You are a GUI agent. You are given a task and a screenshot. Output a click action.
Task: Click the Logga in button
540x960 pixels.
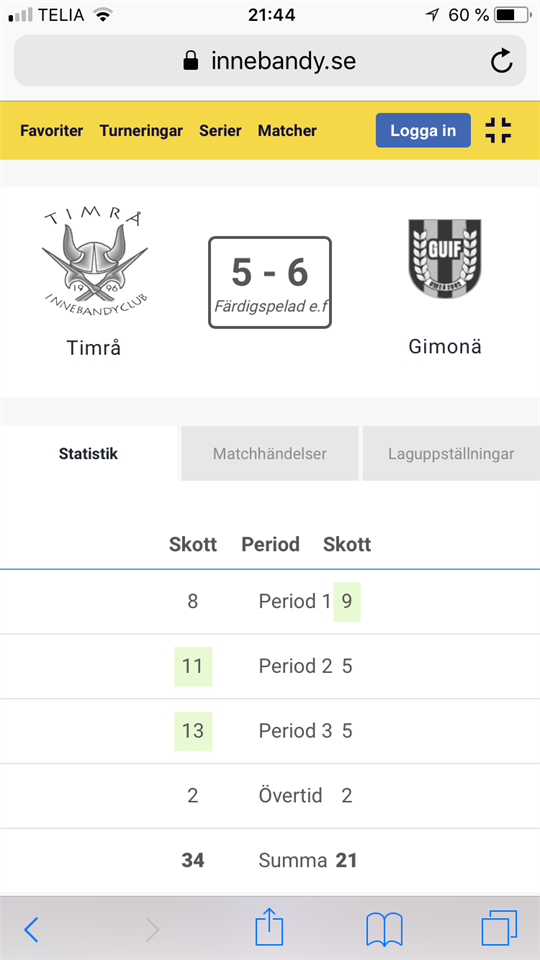pos(423,130)
